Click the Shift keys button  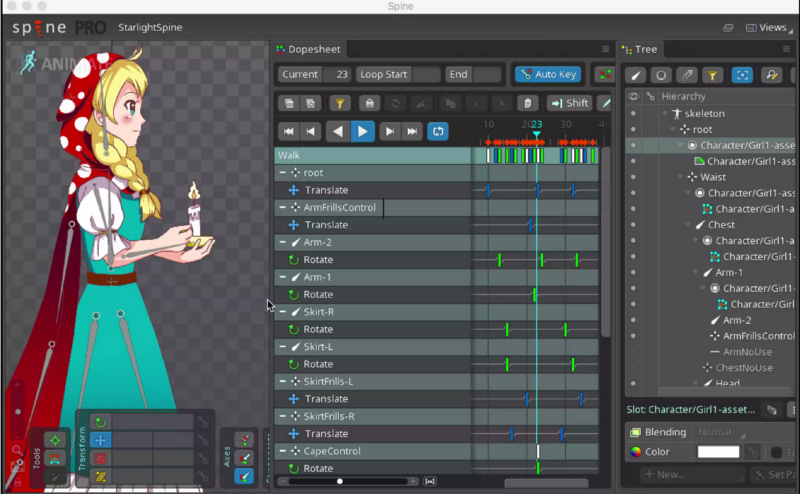pyautogui.click(x=569, y=103)
